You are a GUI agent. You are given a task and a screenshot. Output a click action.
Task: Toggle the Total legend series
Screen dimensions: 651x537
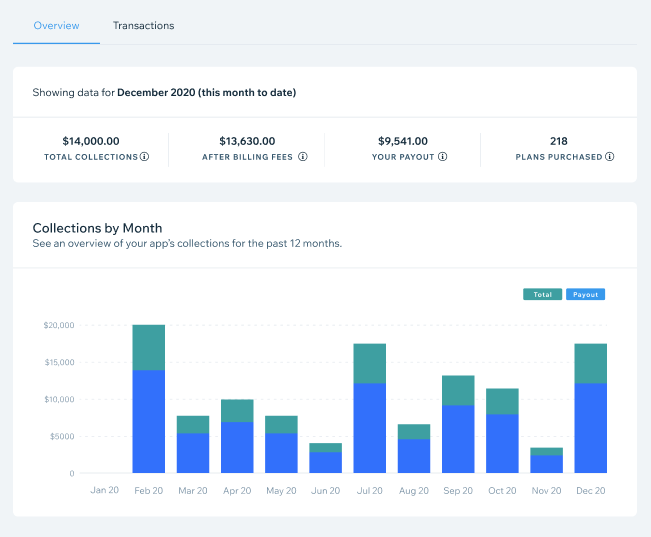click(x=542, y=295)
